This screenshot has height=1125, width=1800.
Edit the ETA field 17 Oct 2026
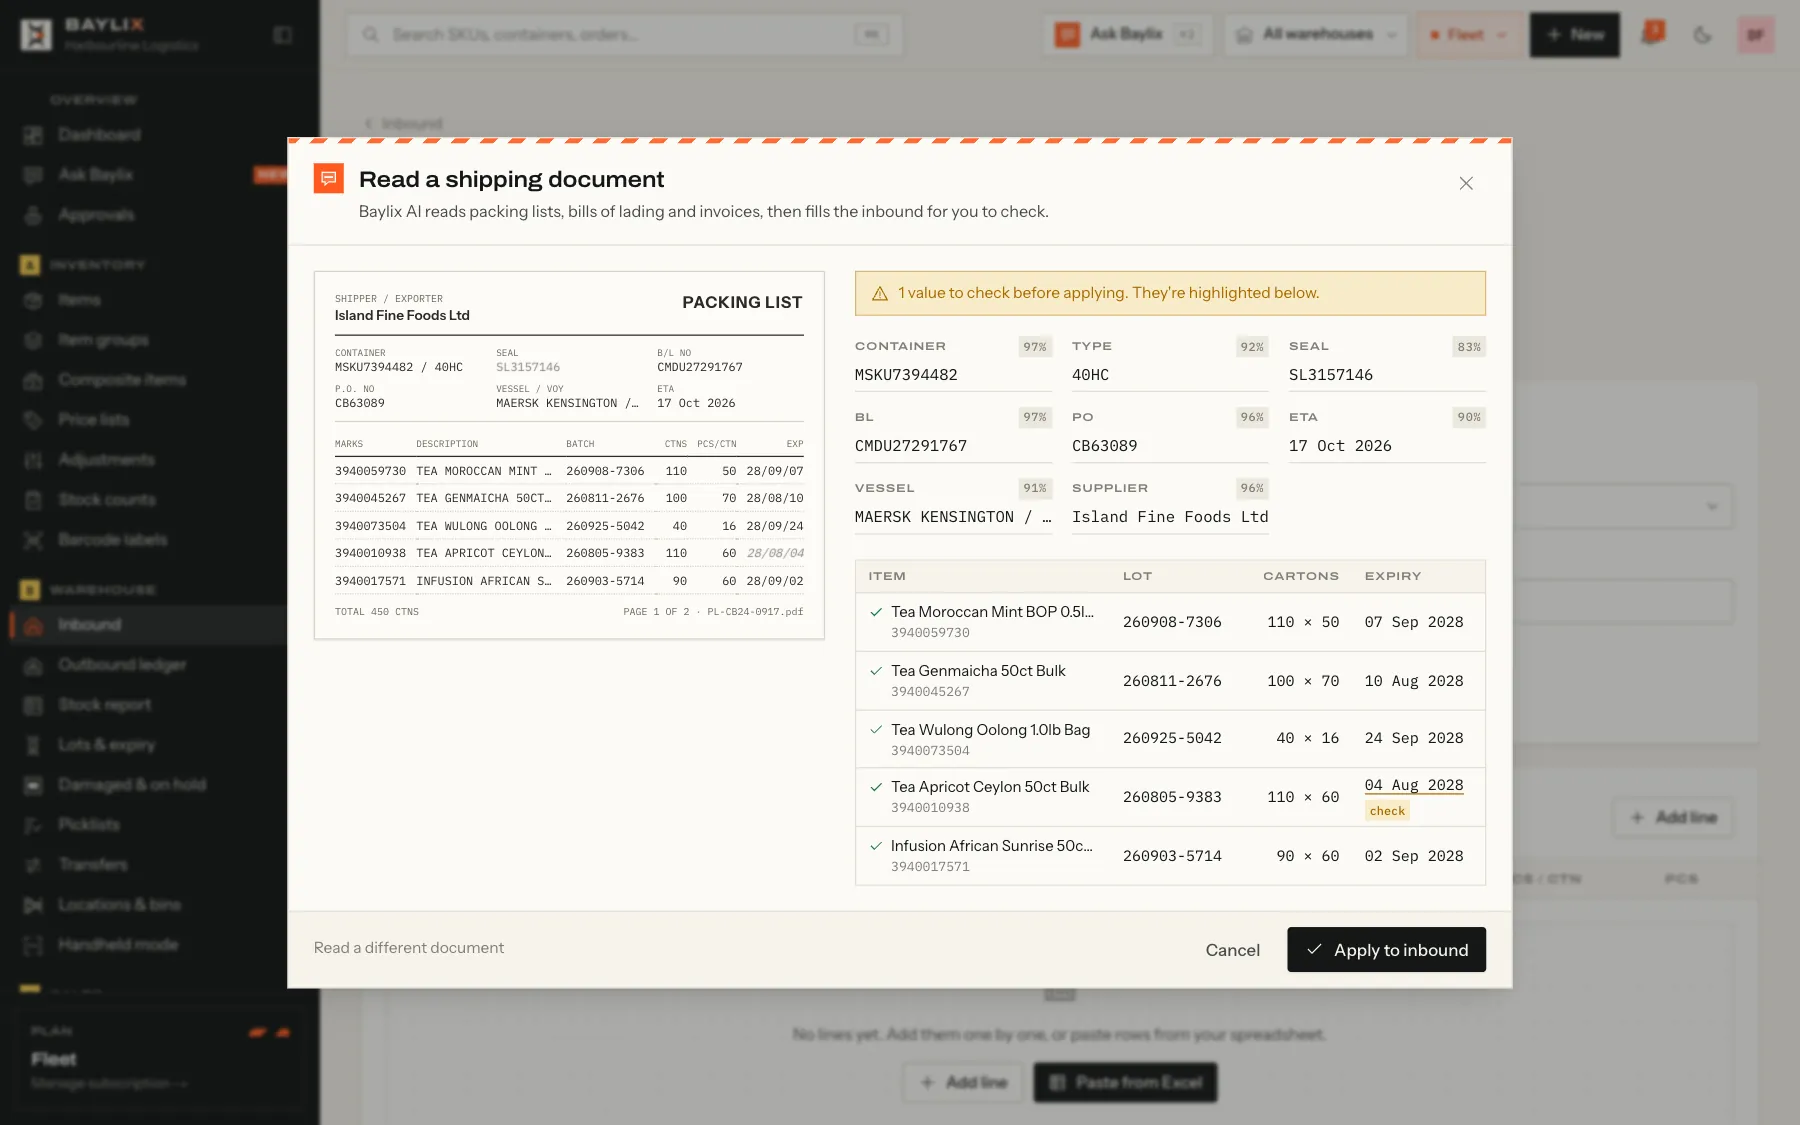point(1387,446)
